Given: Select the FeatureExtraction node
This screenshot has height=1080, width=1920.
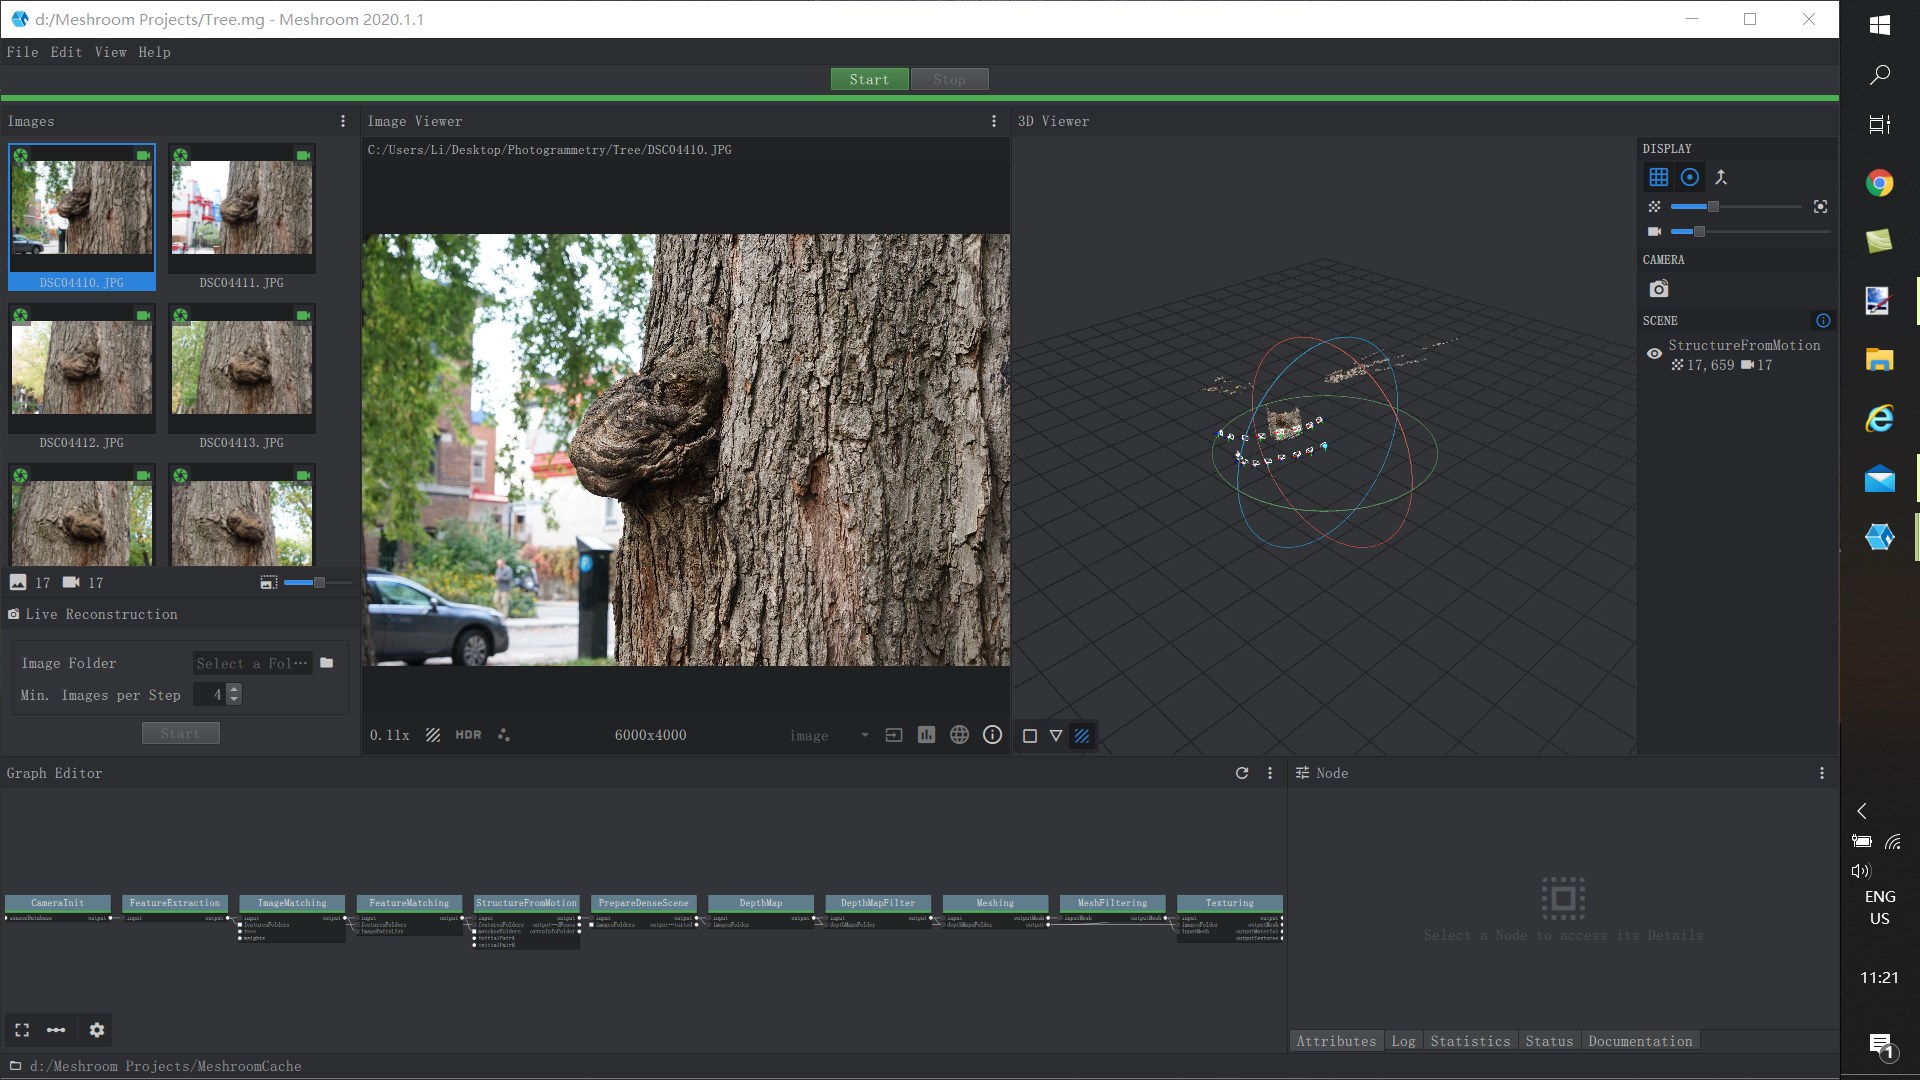Looking at the screenshot, I should coord(174,903).
